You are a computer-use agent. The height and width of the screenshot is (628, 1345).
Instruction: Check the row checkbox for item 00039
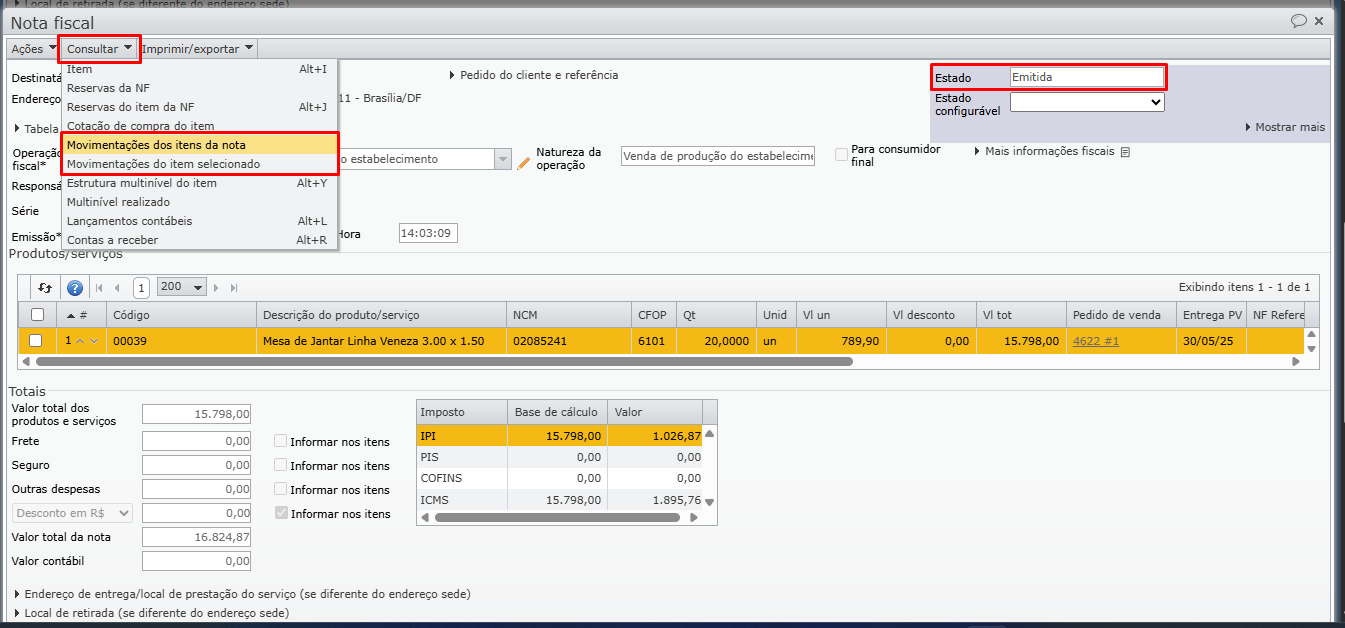coord(36,341)
